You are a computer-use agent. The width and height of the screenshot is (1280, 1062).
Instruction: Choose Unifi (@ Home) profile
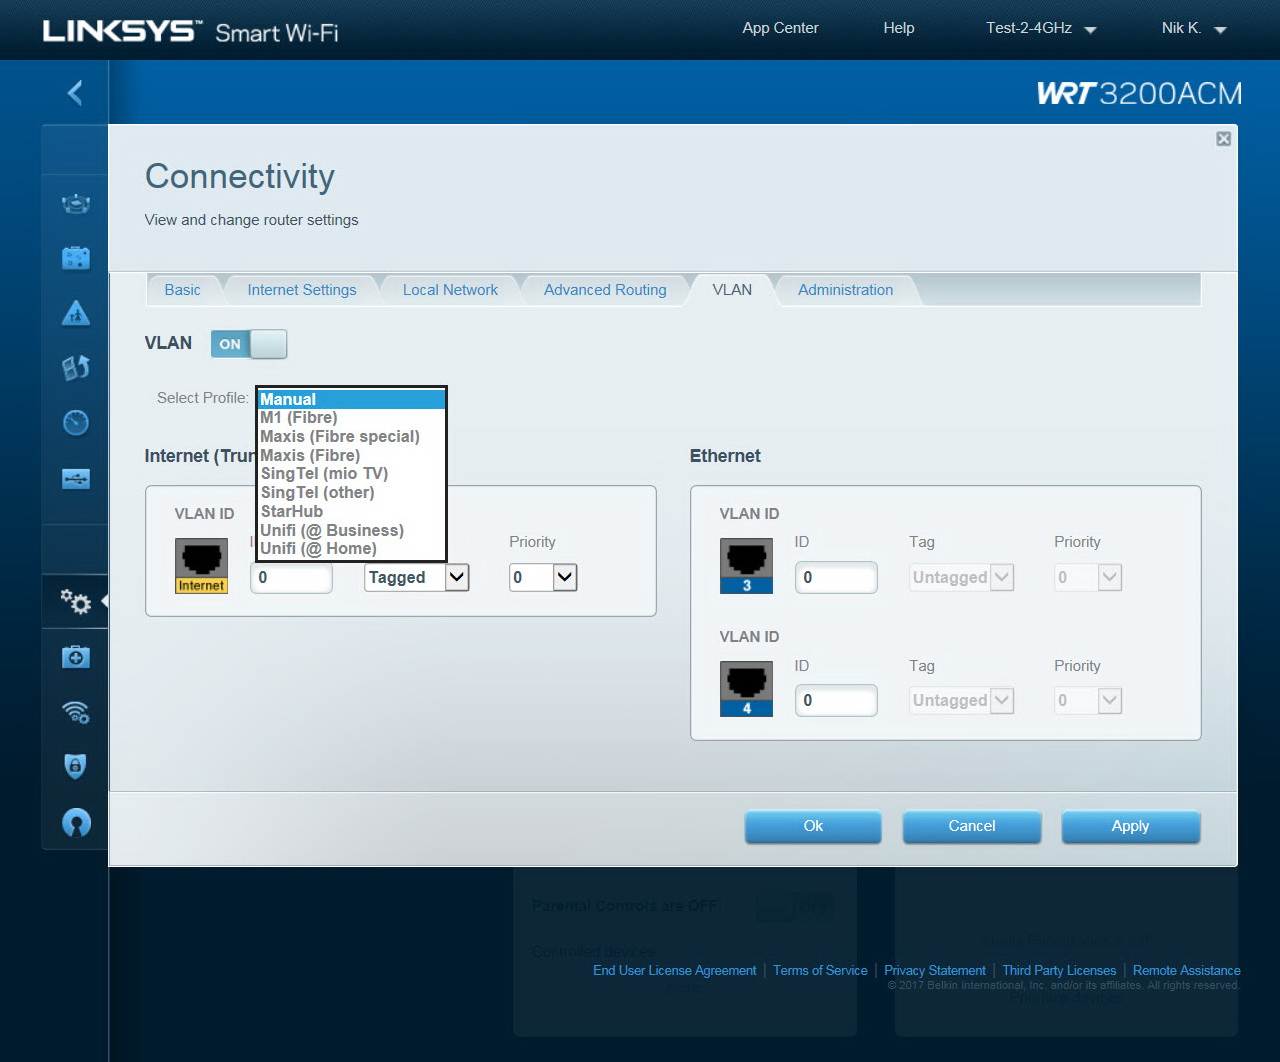coord(351,549)
